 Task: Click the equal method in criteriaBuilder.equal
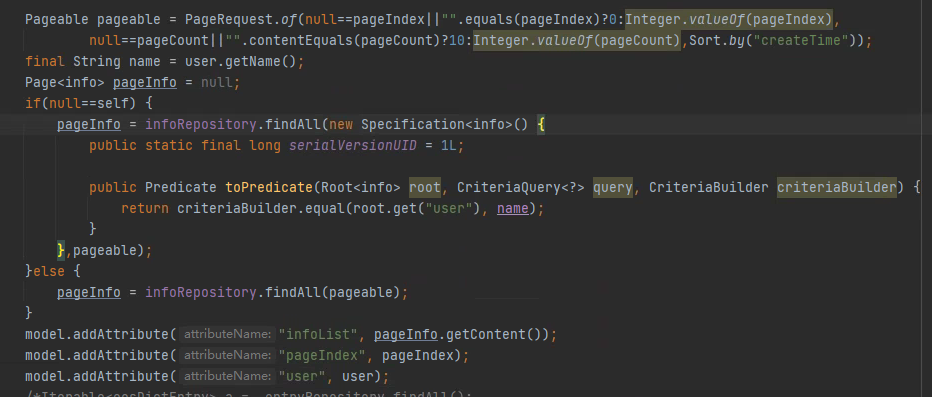click(325, 209)
